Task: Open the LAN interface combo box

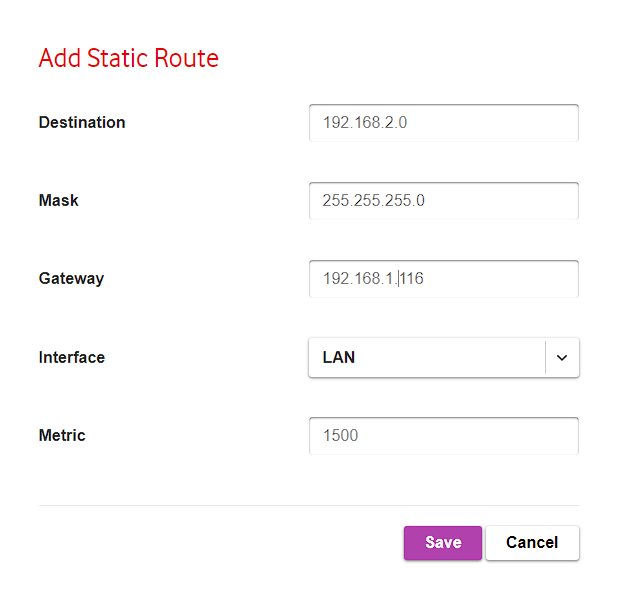Action: click(x=444, y=358)
